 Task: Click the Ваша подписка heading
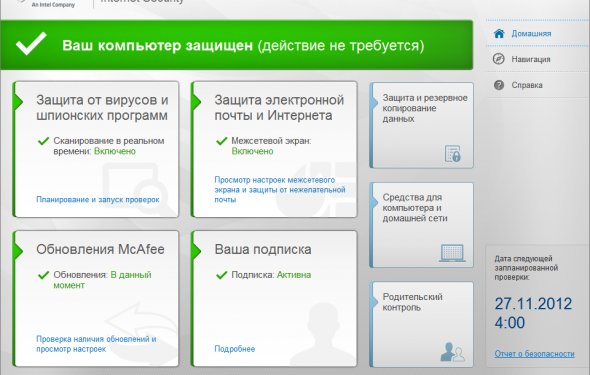click(263, 249)
